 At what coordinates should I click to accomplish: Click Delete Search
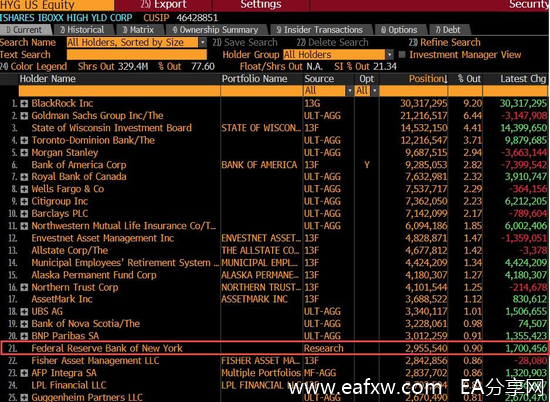coord(332,42)
